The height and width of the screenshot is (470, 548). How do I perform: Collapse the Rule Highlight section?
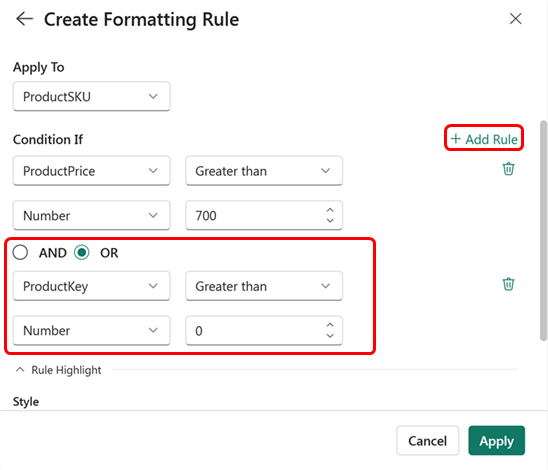pyautogui.click(x=20, y=370)
